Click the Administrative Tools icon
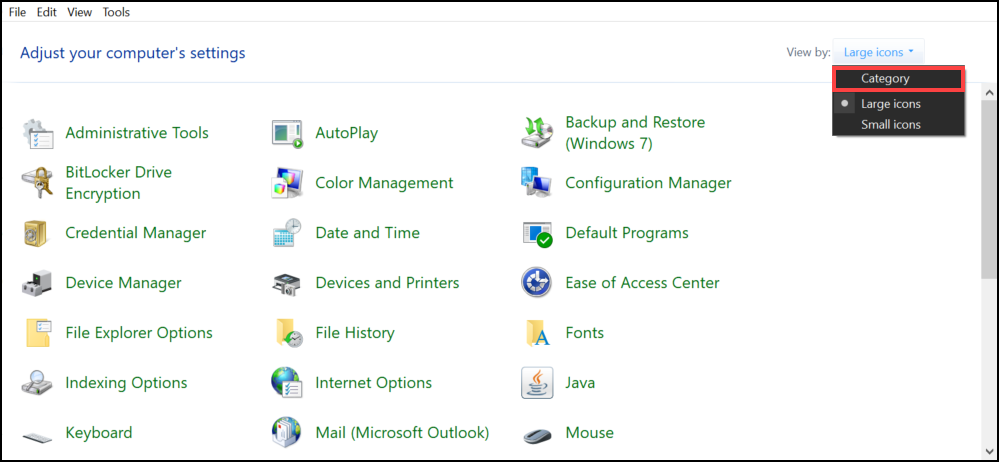Screen dimensions: 999x462 (37, 133)
